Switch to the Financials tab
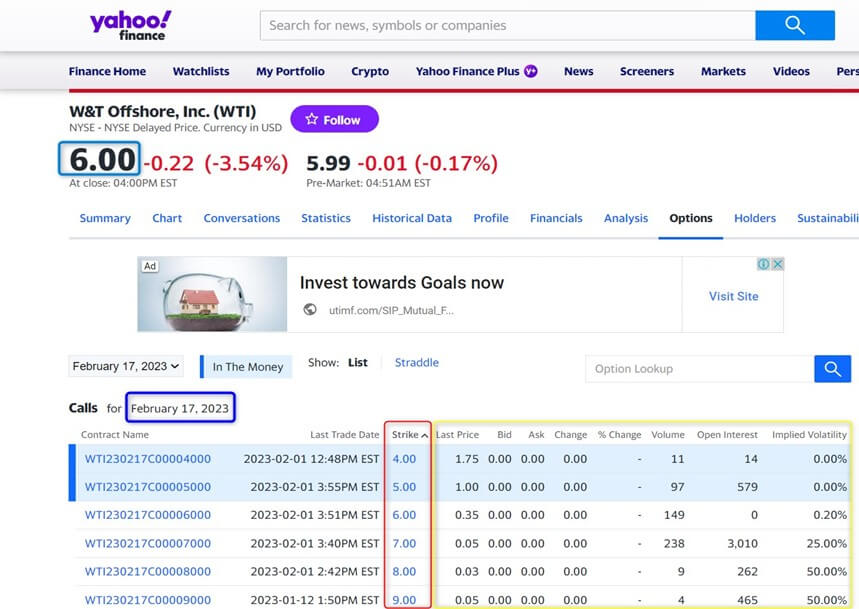 coord(556,218)
